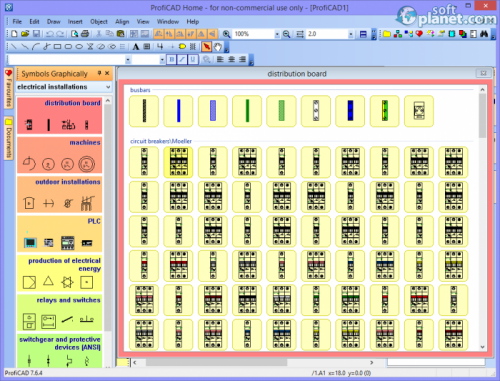Viewport: 500px width, 381px height.
Task: Select the ellipse drawing tool
Action: click(x=79, y=47)
